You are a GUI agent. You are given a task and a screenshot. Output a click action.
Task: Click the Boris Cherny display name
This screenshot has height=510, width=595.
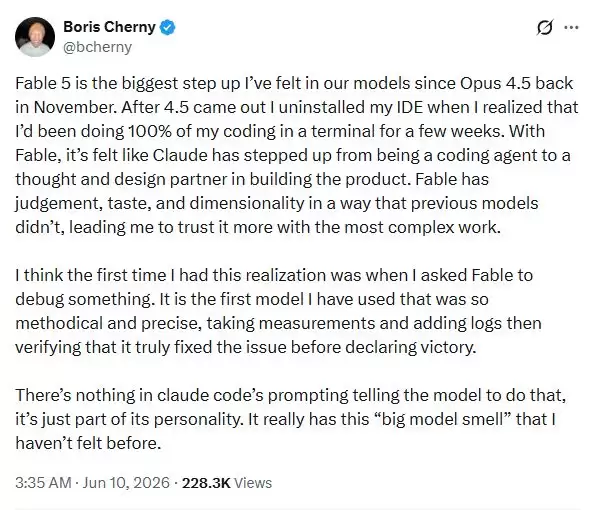(x=109, y=27)
